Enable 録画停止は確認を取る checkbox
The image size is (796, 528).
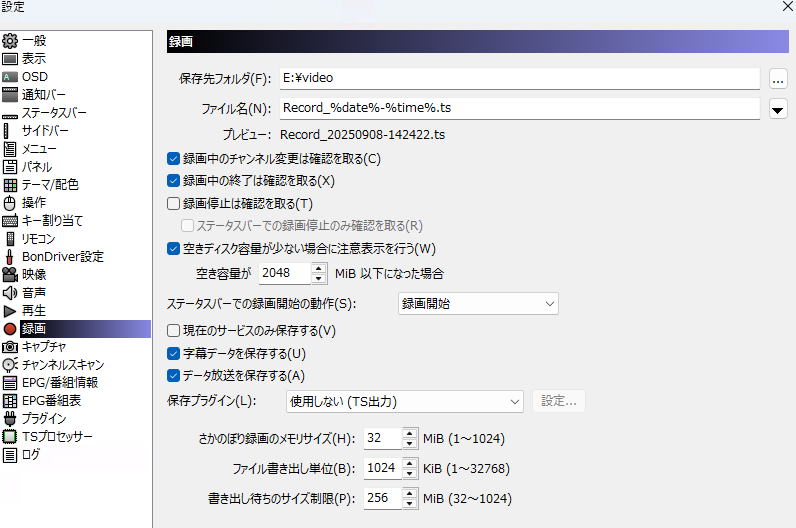174,204
